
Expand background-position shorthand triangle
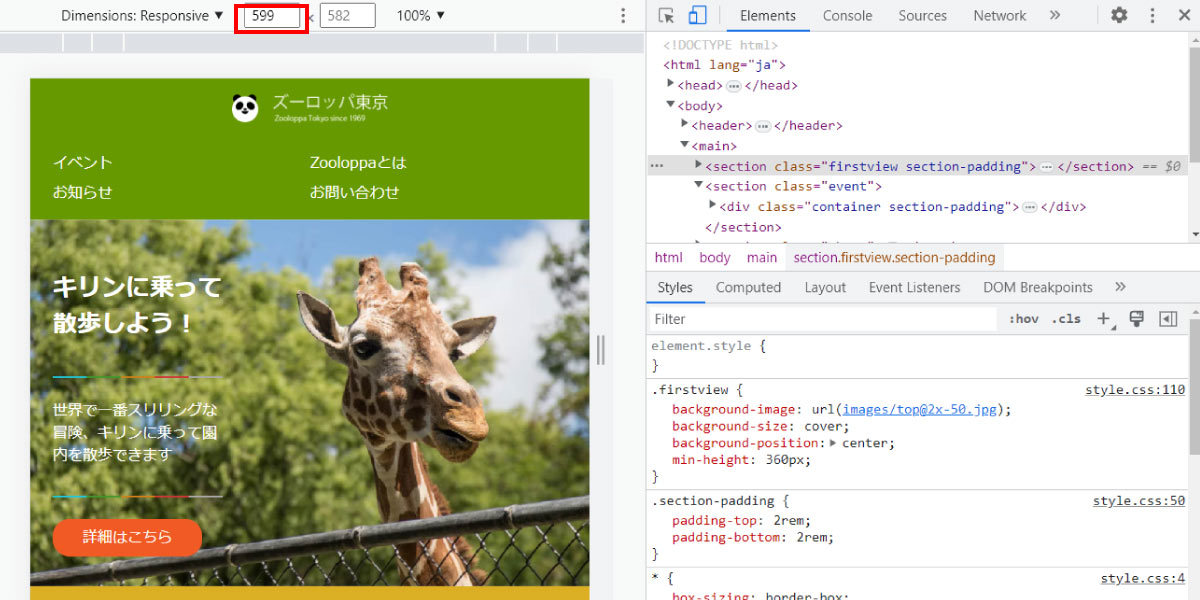click(834, 443)
